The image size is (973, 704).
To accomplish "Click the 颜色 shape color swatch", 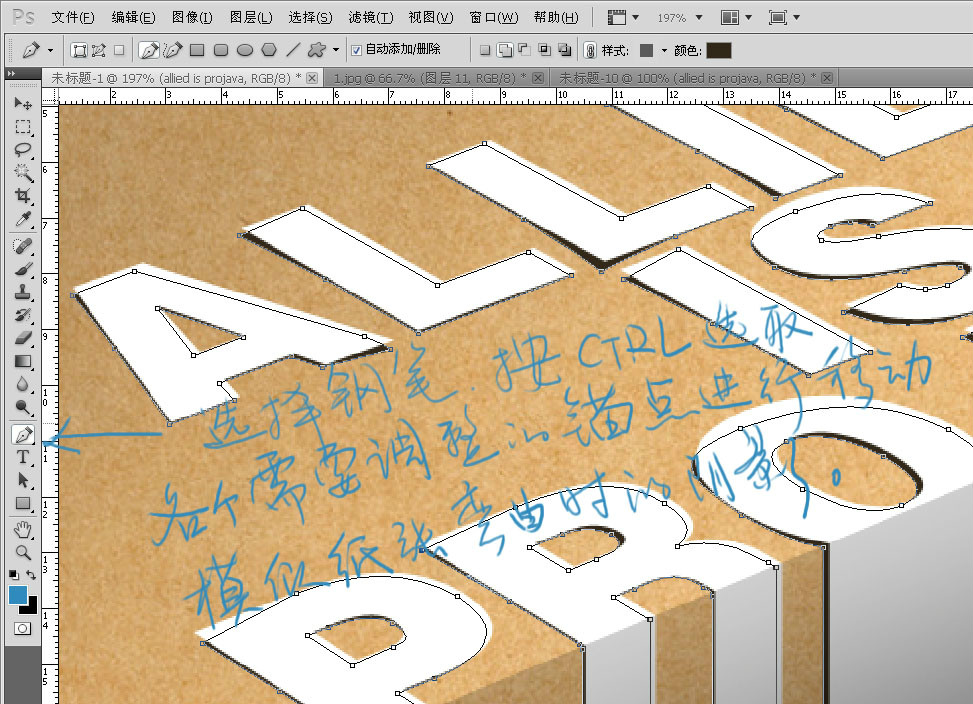I will tap(719, 50).
